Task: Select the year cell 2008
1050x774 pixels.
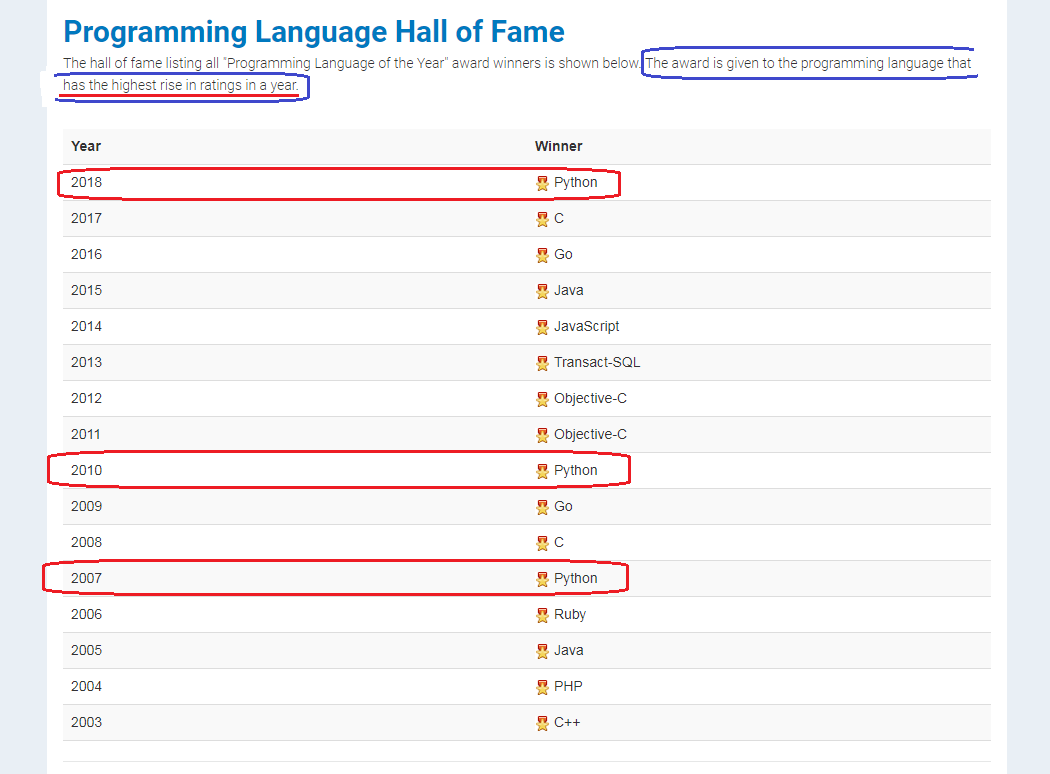Action: click(86, 542)
